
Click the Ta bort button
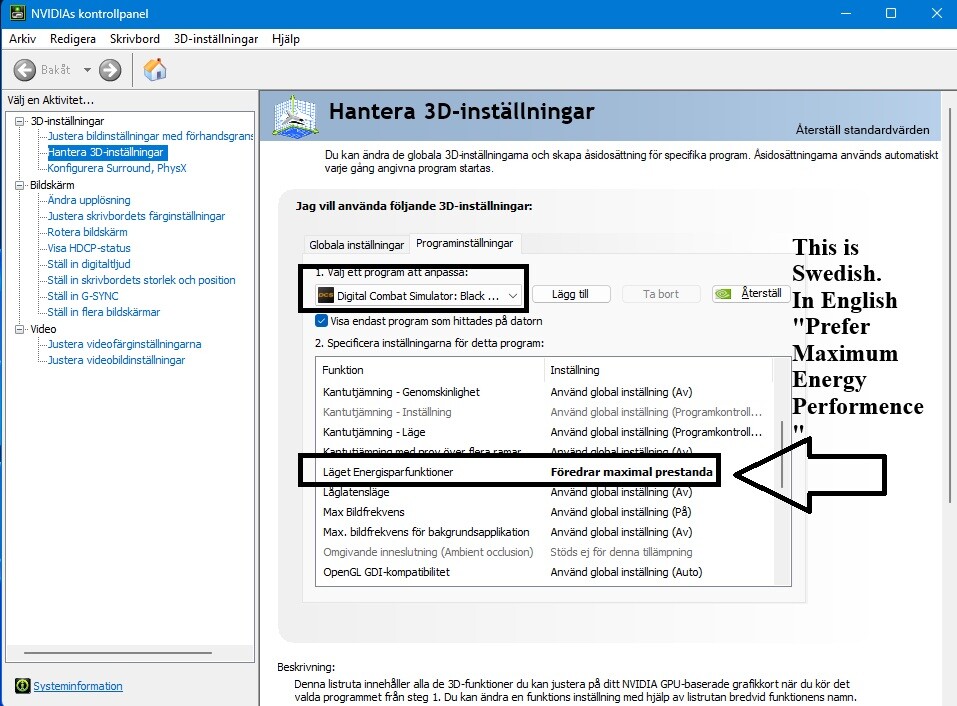pos(660,294)
